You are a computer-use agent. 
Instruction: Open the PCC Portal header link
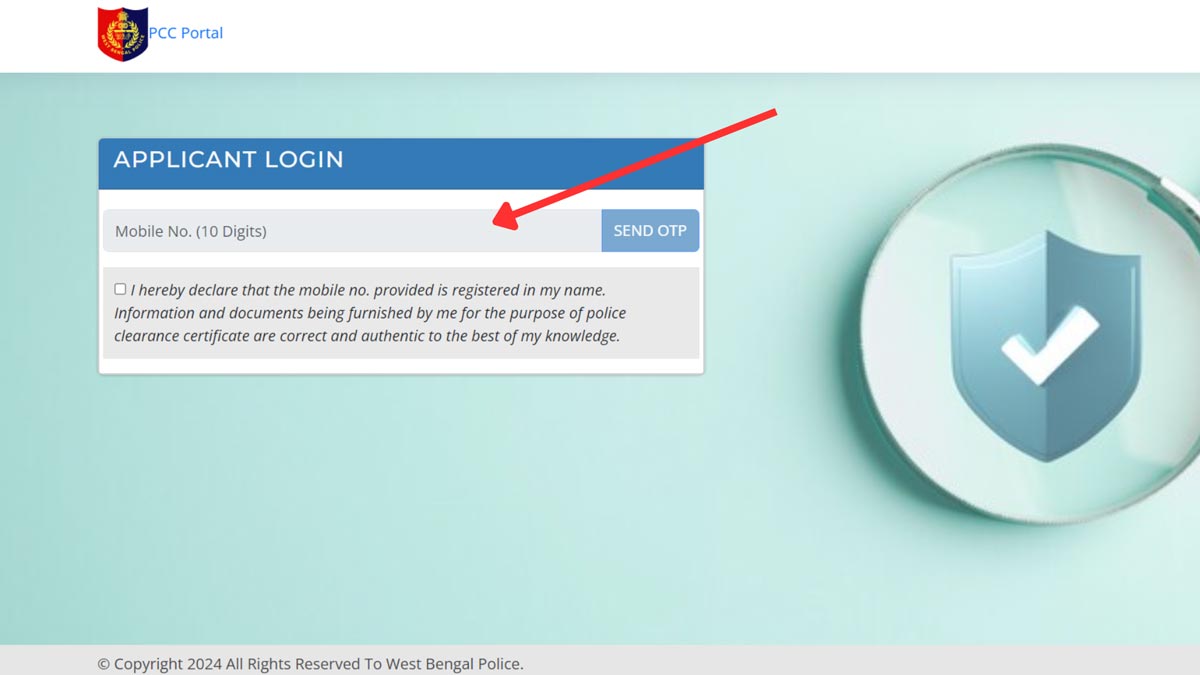(x=186, y=33)
